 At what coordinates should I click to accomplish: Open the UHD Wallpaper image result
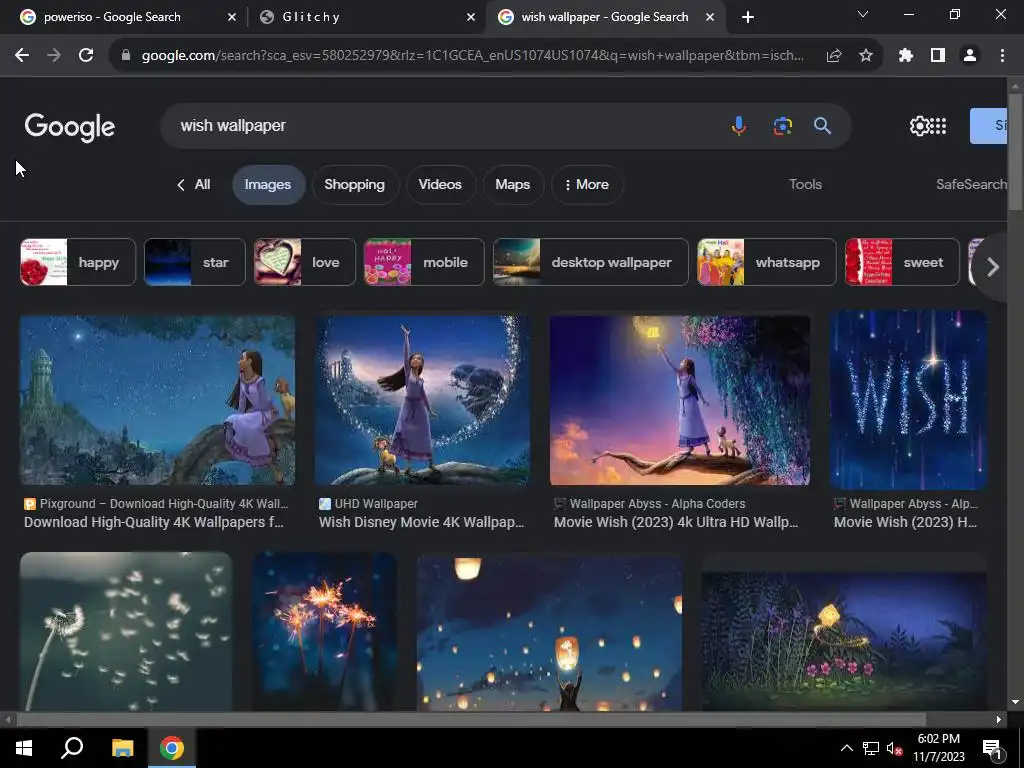[x=423, y=400]
